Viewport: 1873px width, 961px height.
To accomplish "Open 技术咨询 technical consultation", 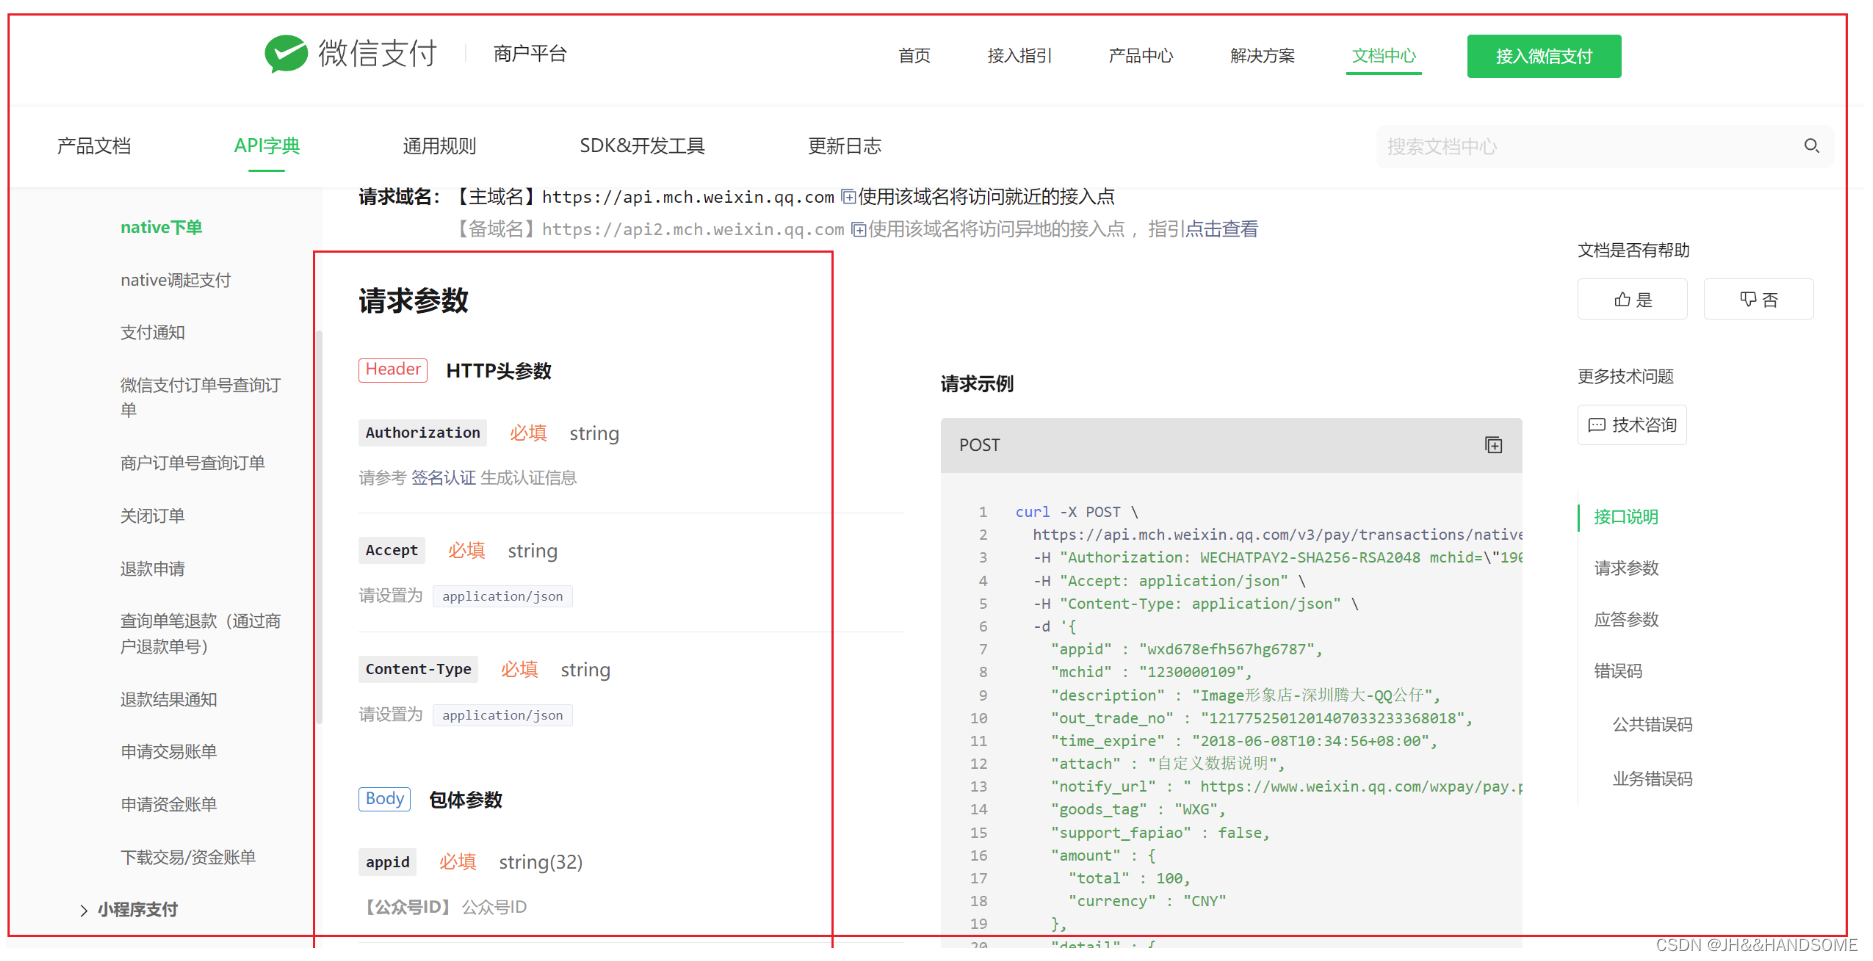I will (1632, 425).
